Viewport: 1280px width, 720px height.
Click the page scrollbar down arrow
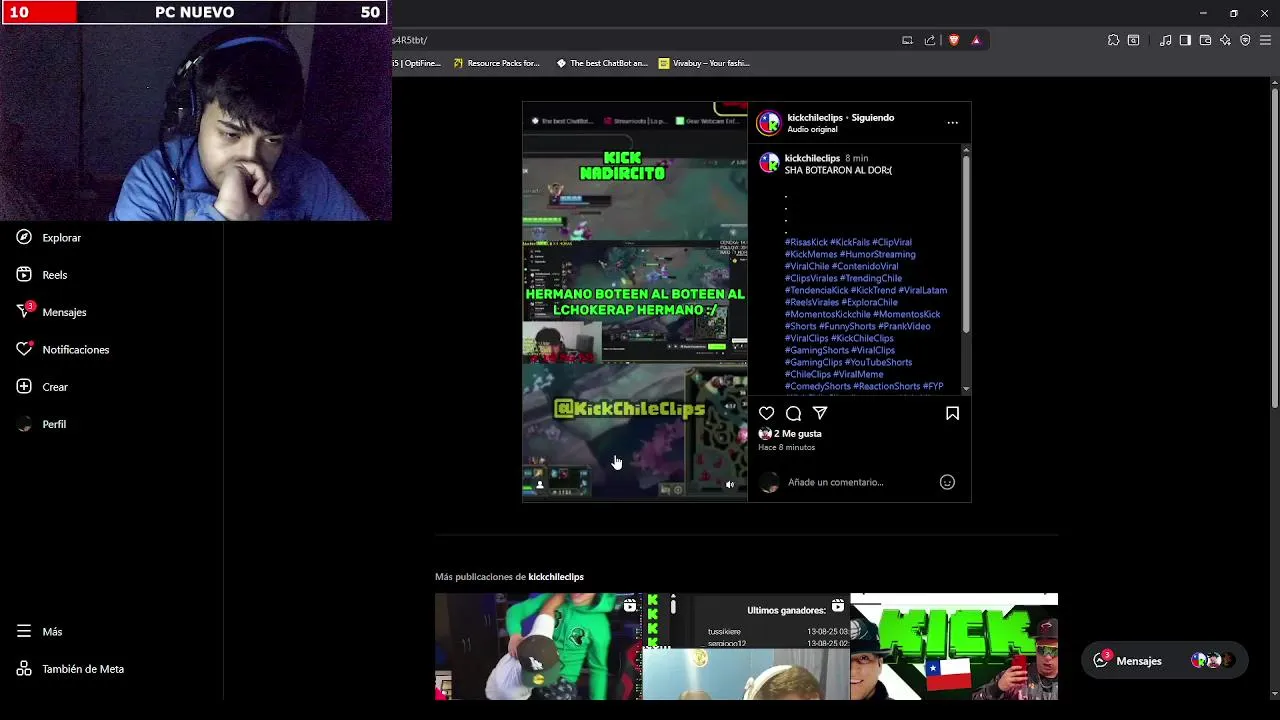[1274, 693]
